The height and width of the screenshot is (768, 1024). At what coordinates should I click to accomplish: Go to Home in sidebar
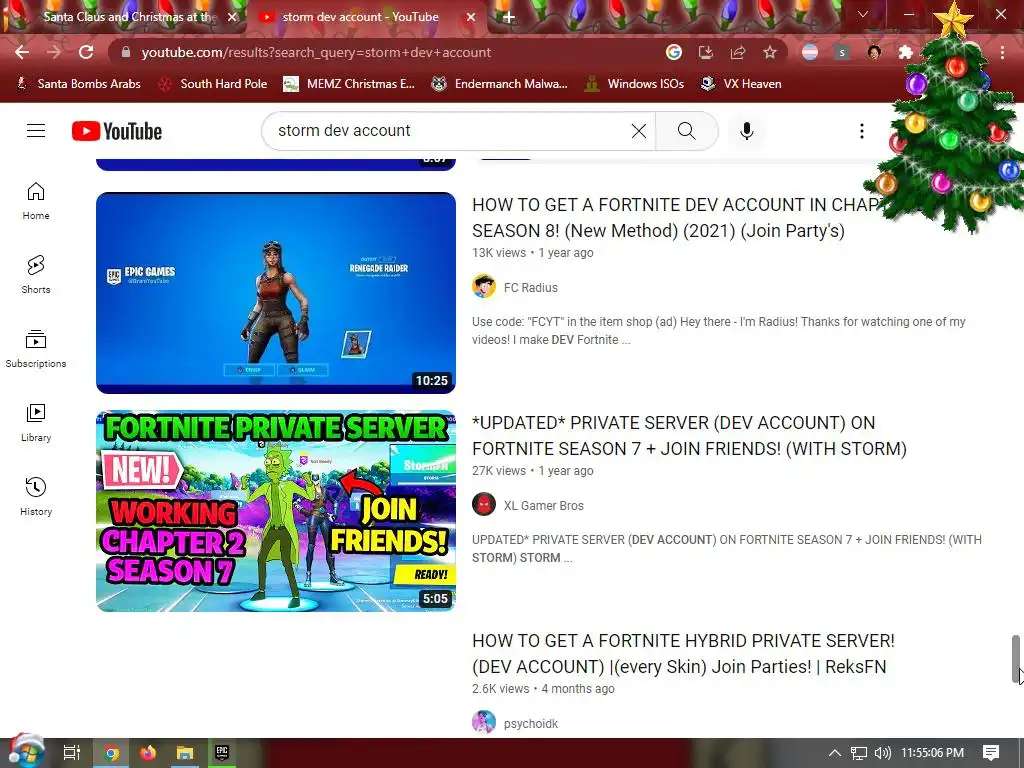point(36,201)
